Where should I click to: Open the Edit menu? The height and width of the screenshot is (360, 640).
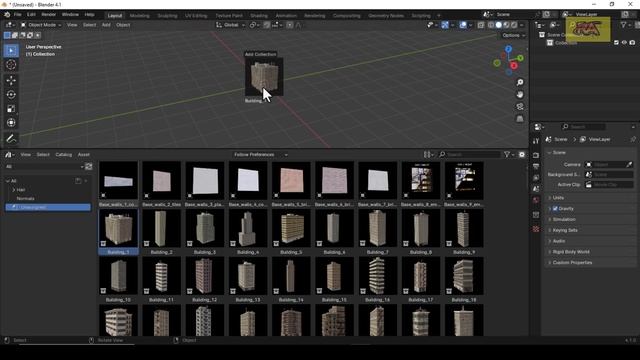click(31, 15)
